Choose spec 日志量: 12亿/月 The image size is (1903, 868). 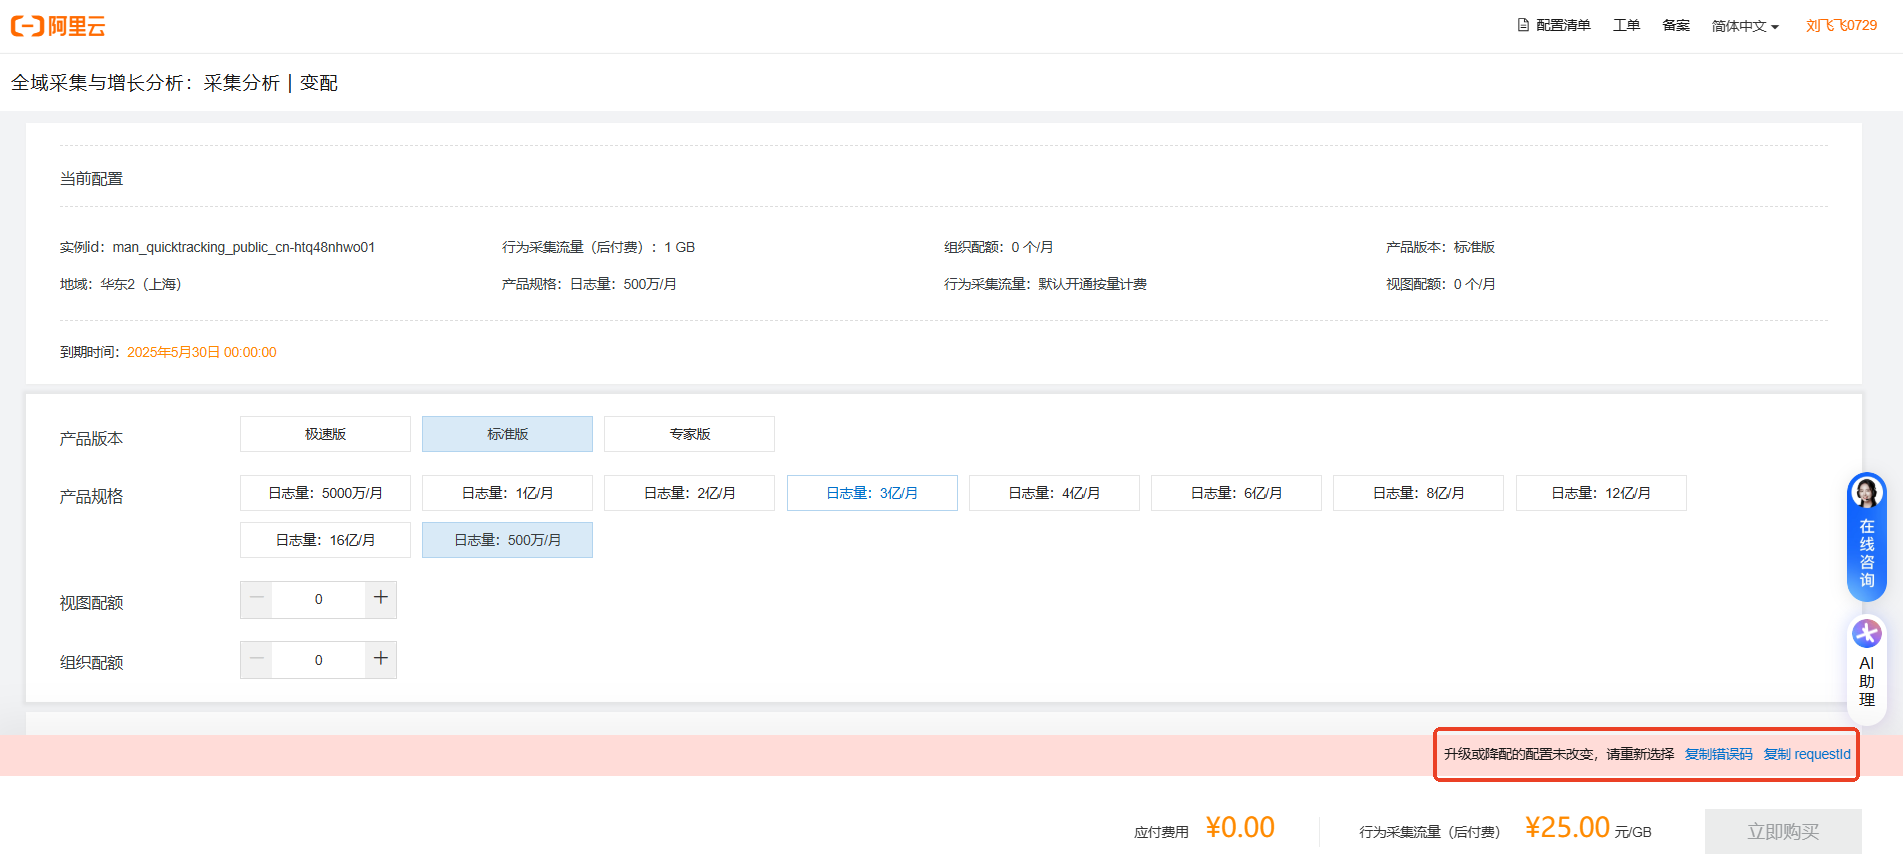(x=1601, y=493)
